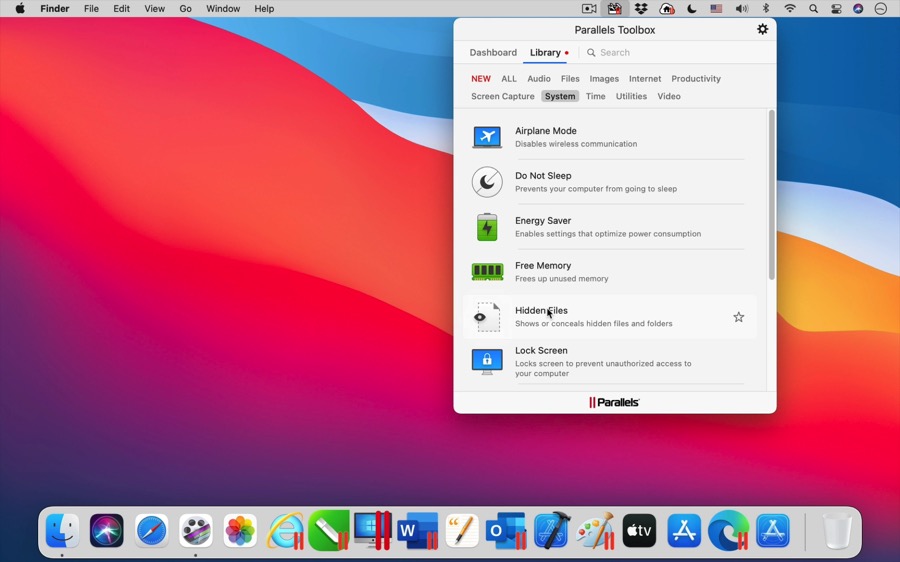The image size is (900, 562).
Task: Star Hidden Files as a favorite
Action: coord(739,317)
